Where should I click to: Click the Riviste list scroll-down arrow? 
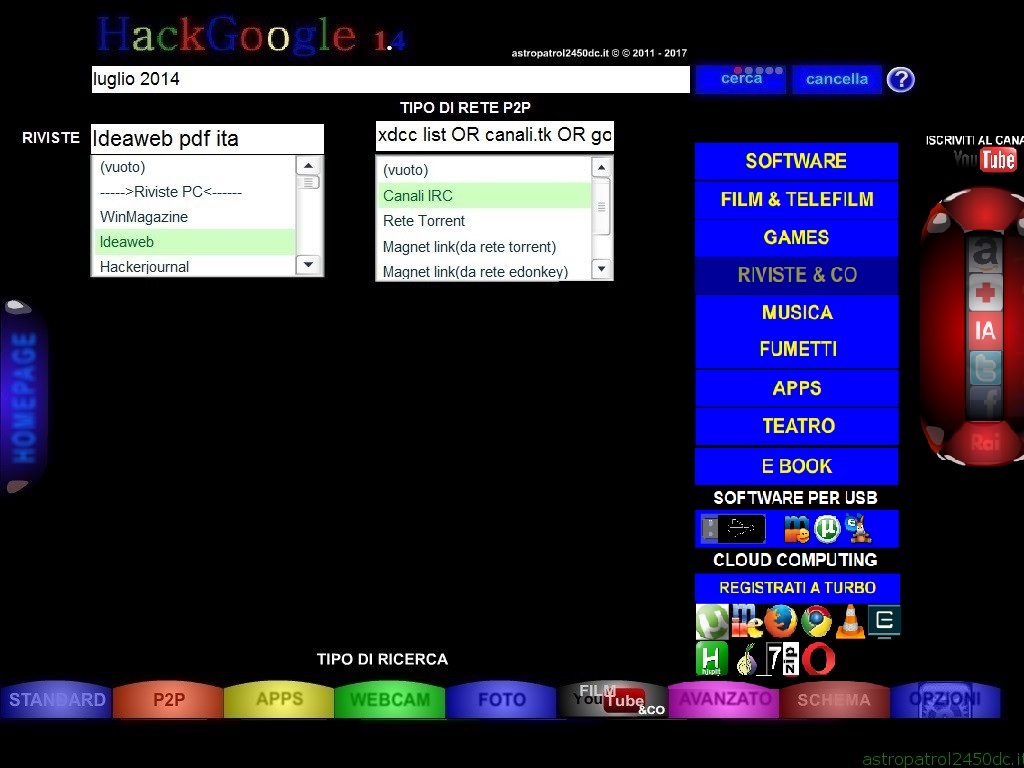pyautogui.click(x=308, y=265)
